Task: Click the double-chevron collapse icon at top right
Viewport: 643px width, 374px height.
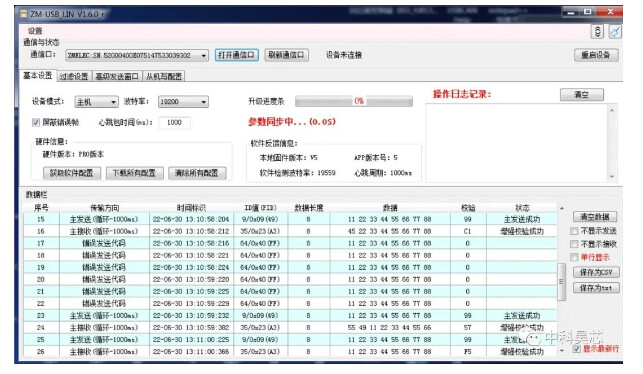Action: point(597,32)
